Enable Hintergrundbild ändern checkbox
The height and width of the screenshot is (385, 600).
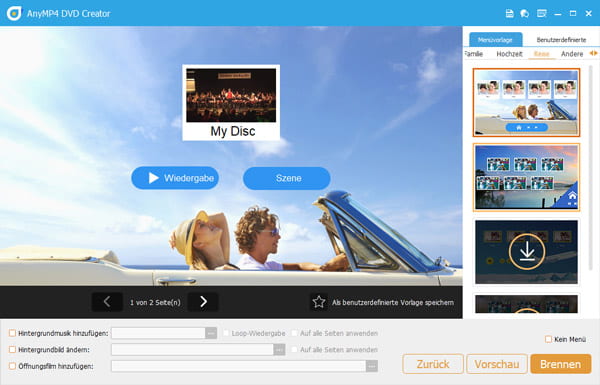click(12, 349)
